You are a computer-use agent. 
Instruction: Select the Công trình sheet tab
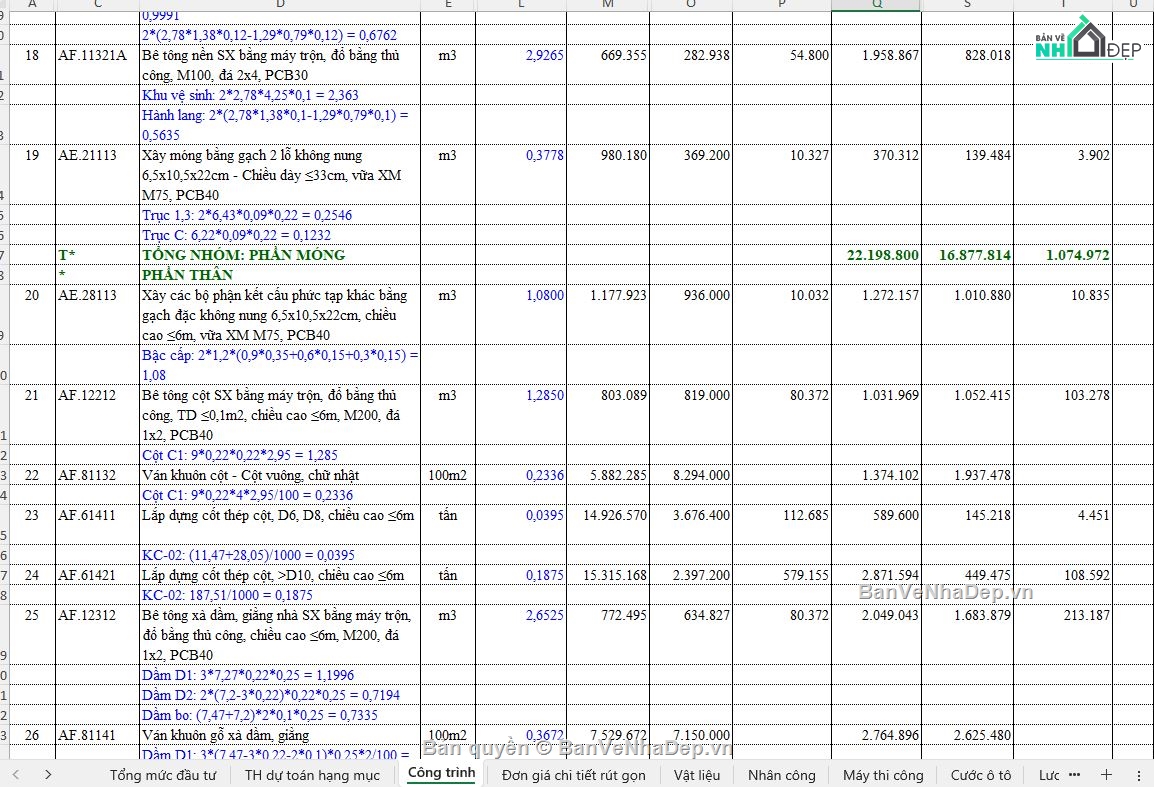point(441,773)
